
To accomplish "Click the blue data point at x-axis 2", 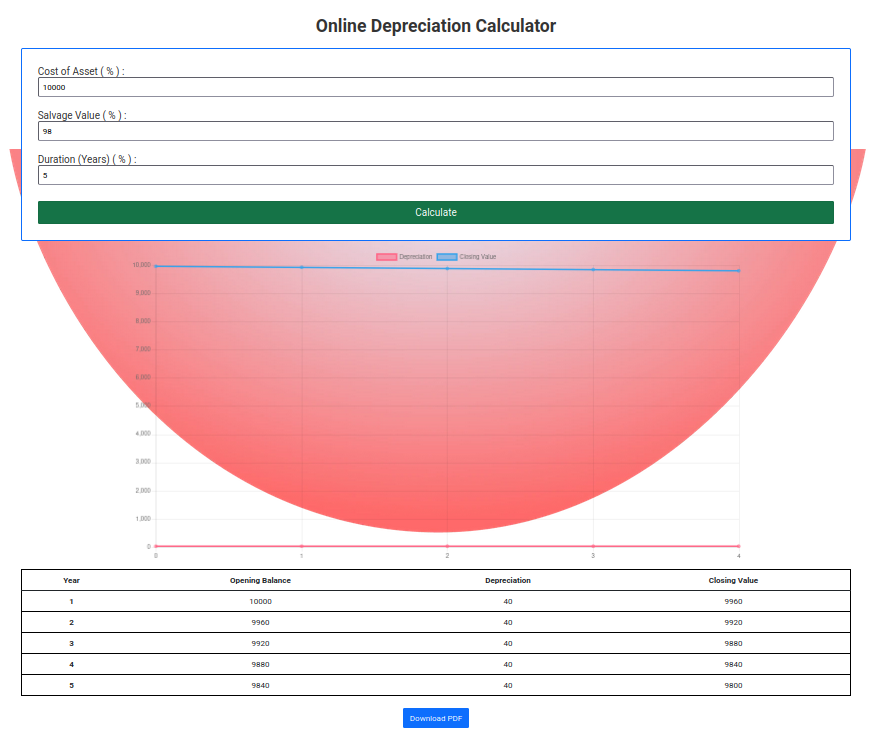I will 447,269.
